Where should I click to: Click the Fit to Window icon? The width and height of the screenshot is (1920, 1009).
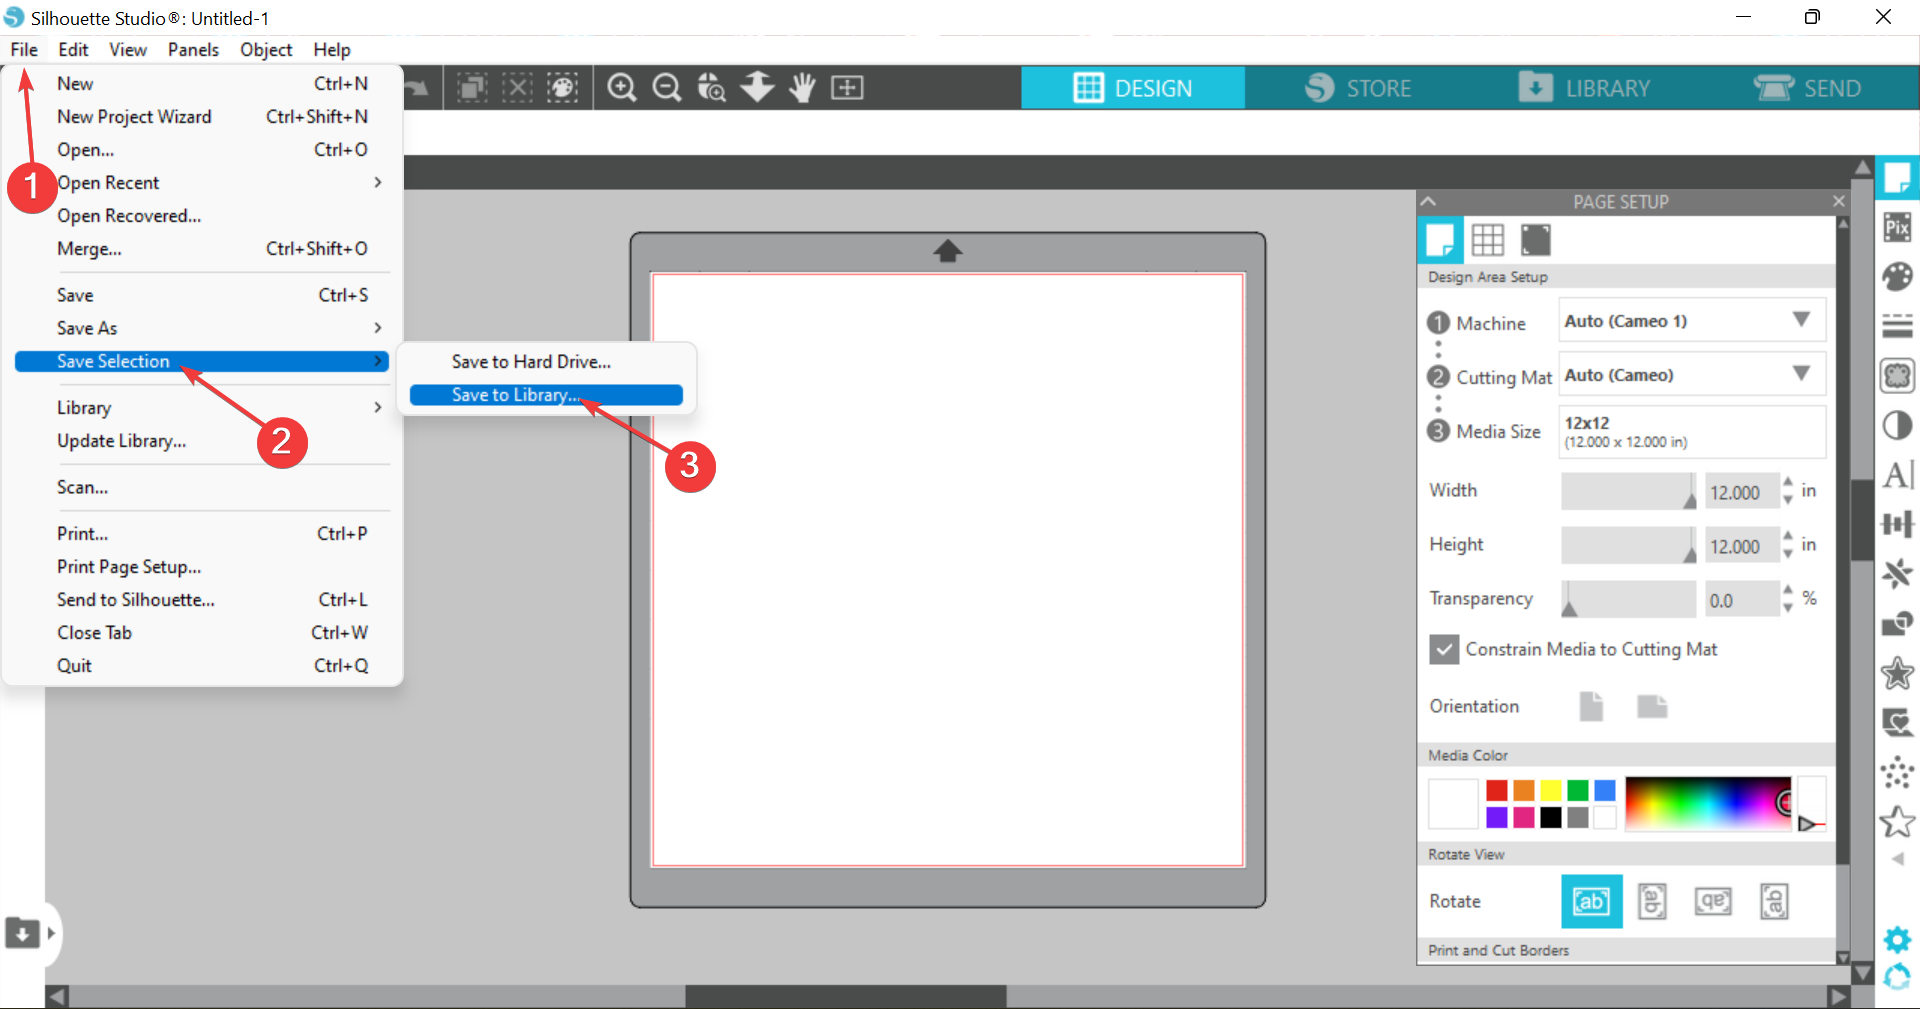click(847, 88)
